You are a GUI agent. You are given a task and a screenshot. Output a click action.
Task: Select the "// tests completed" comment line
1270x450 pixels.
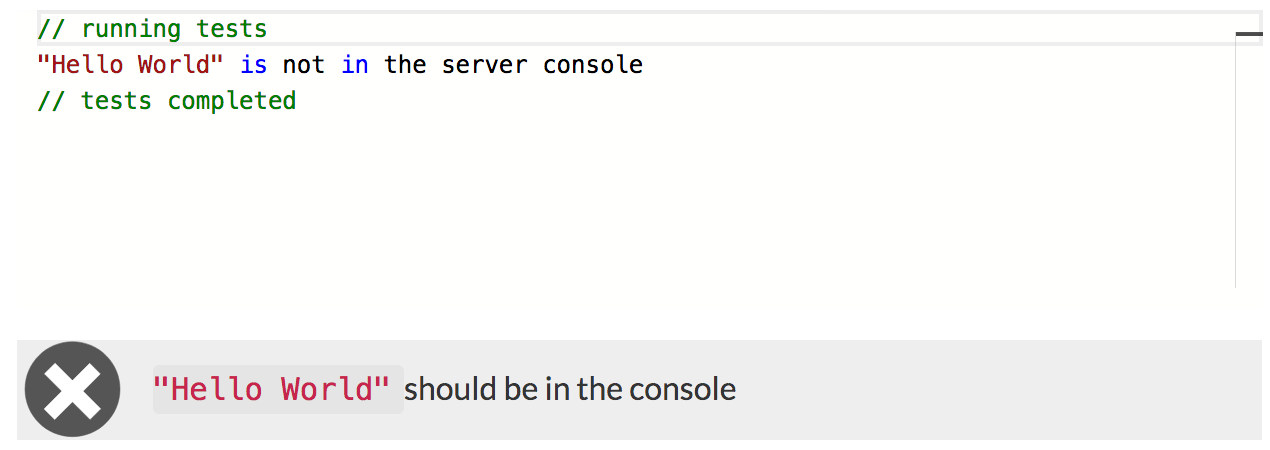166,101
